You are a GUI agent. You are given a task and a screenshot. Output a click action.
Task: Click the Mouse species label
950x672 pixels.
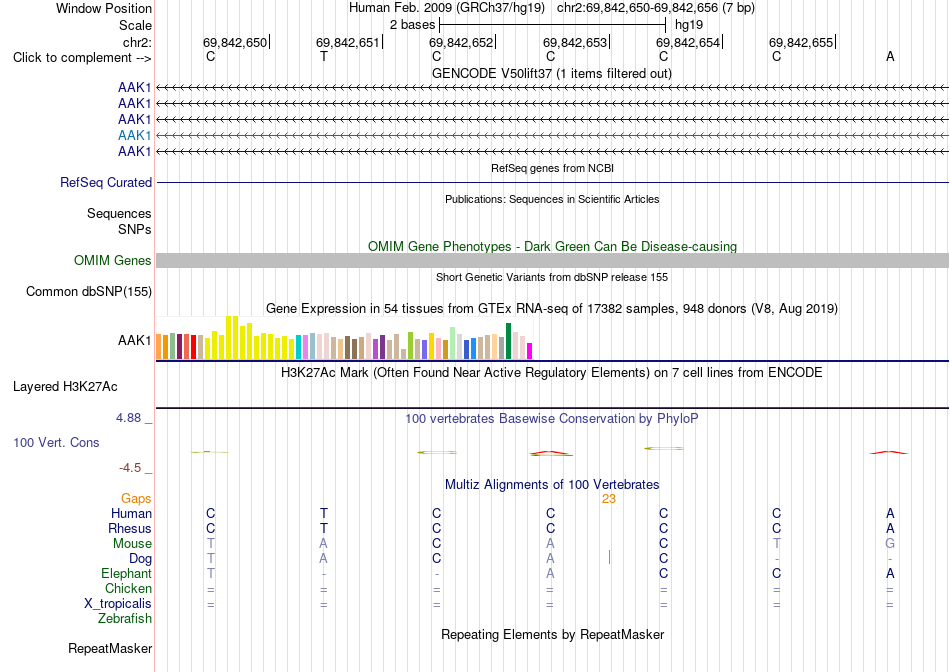(132, 544)
